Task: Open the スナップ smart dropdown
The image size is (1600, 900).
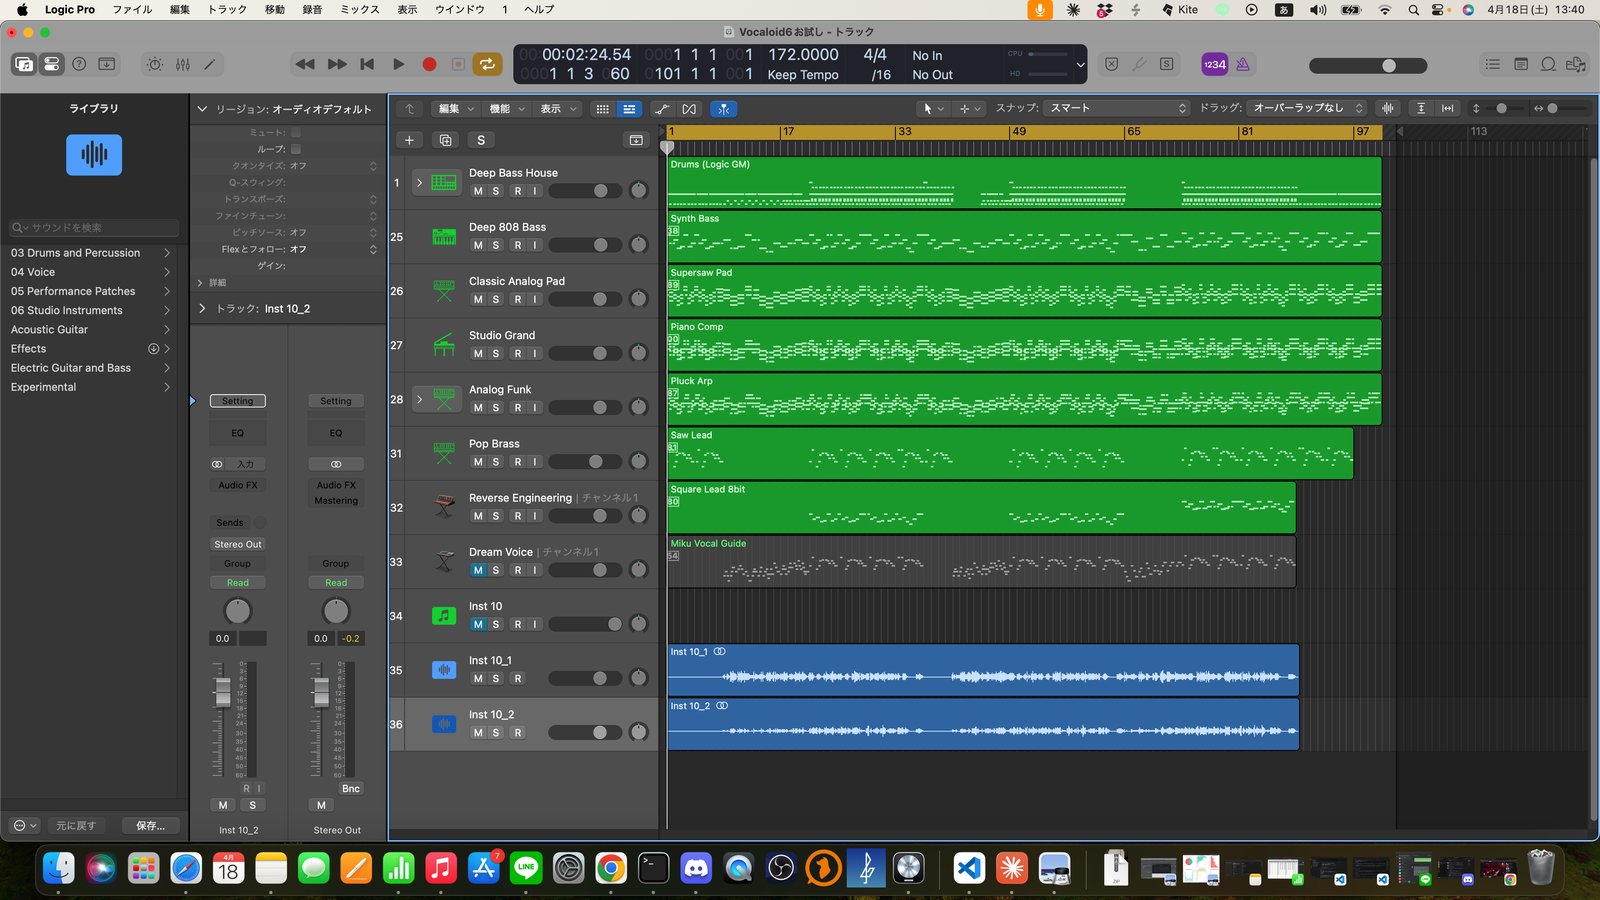Action: point(1117,108)
